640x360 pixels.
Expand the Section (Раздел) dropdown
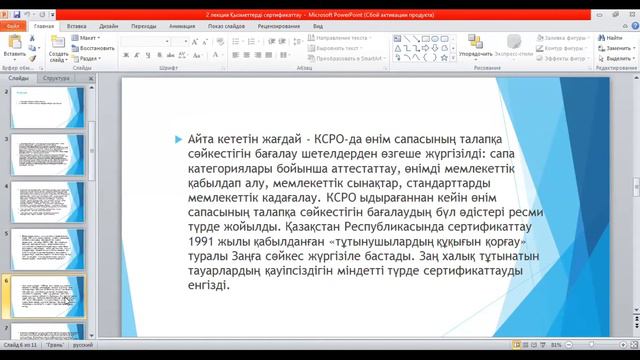[86, 58]
